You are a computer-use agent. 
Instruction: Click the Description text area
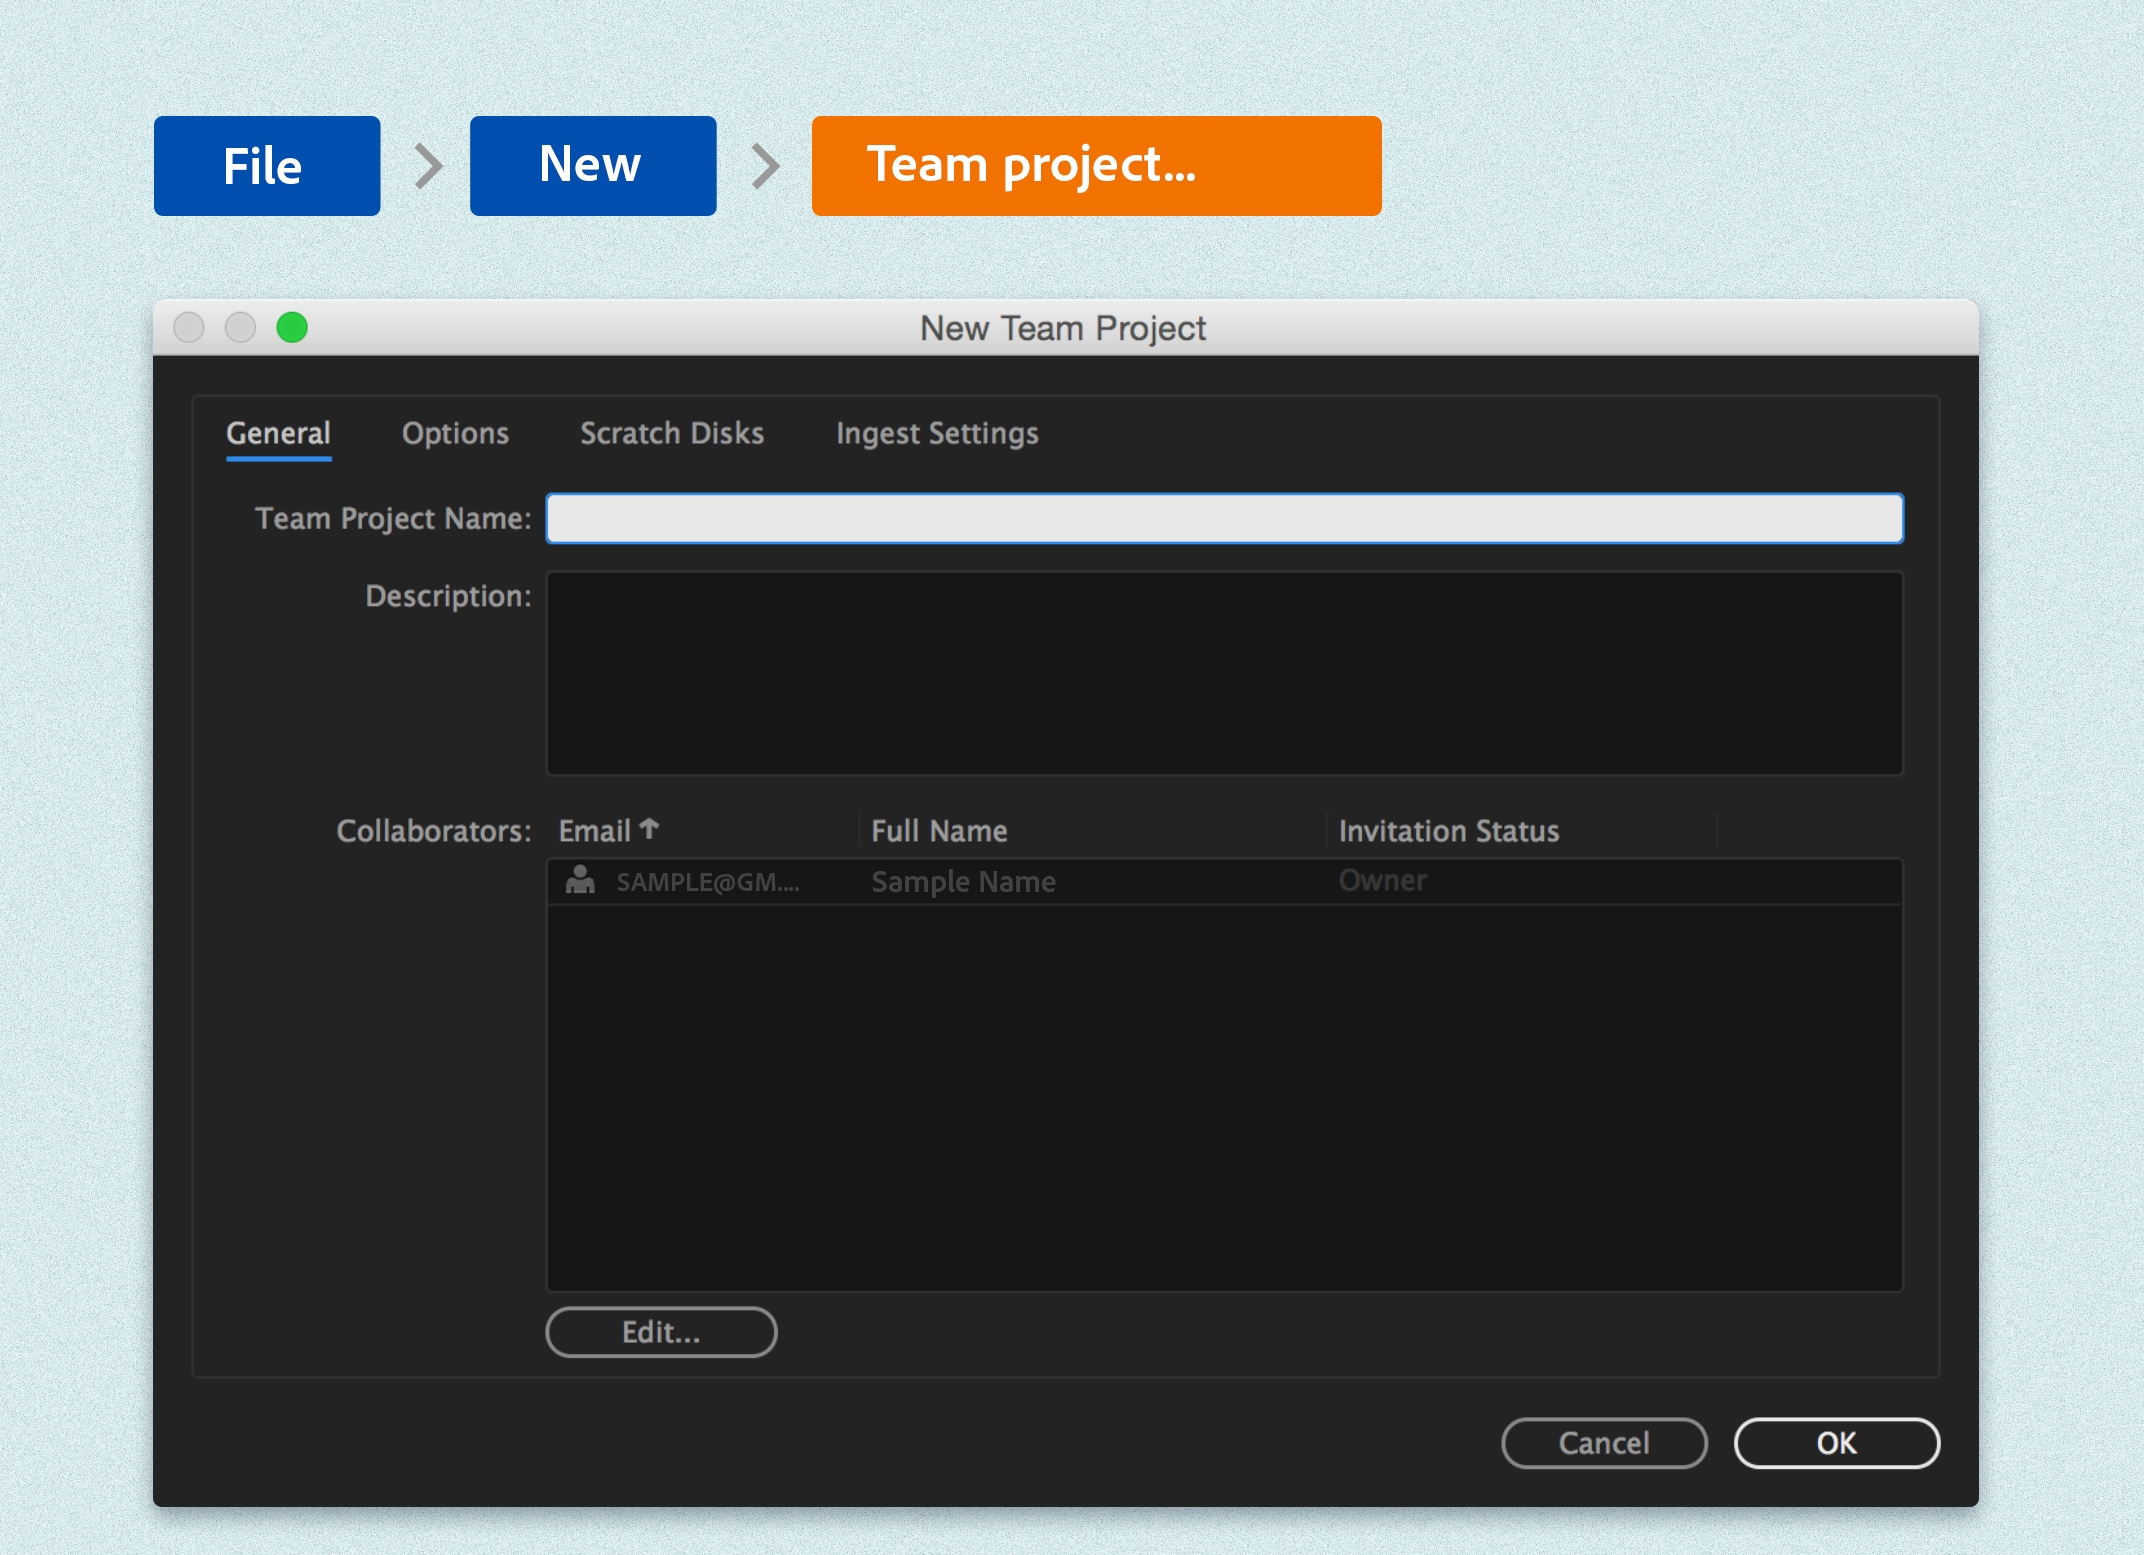pyautogui.click(x=1222, y=672)
